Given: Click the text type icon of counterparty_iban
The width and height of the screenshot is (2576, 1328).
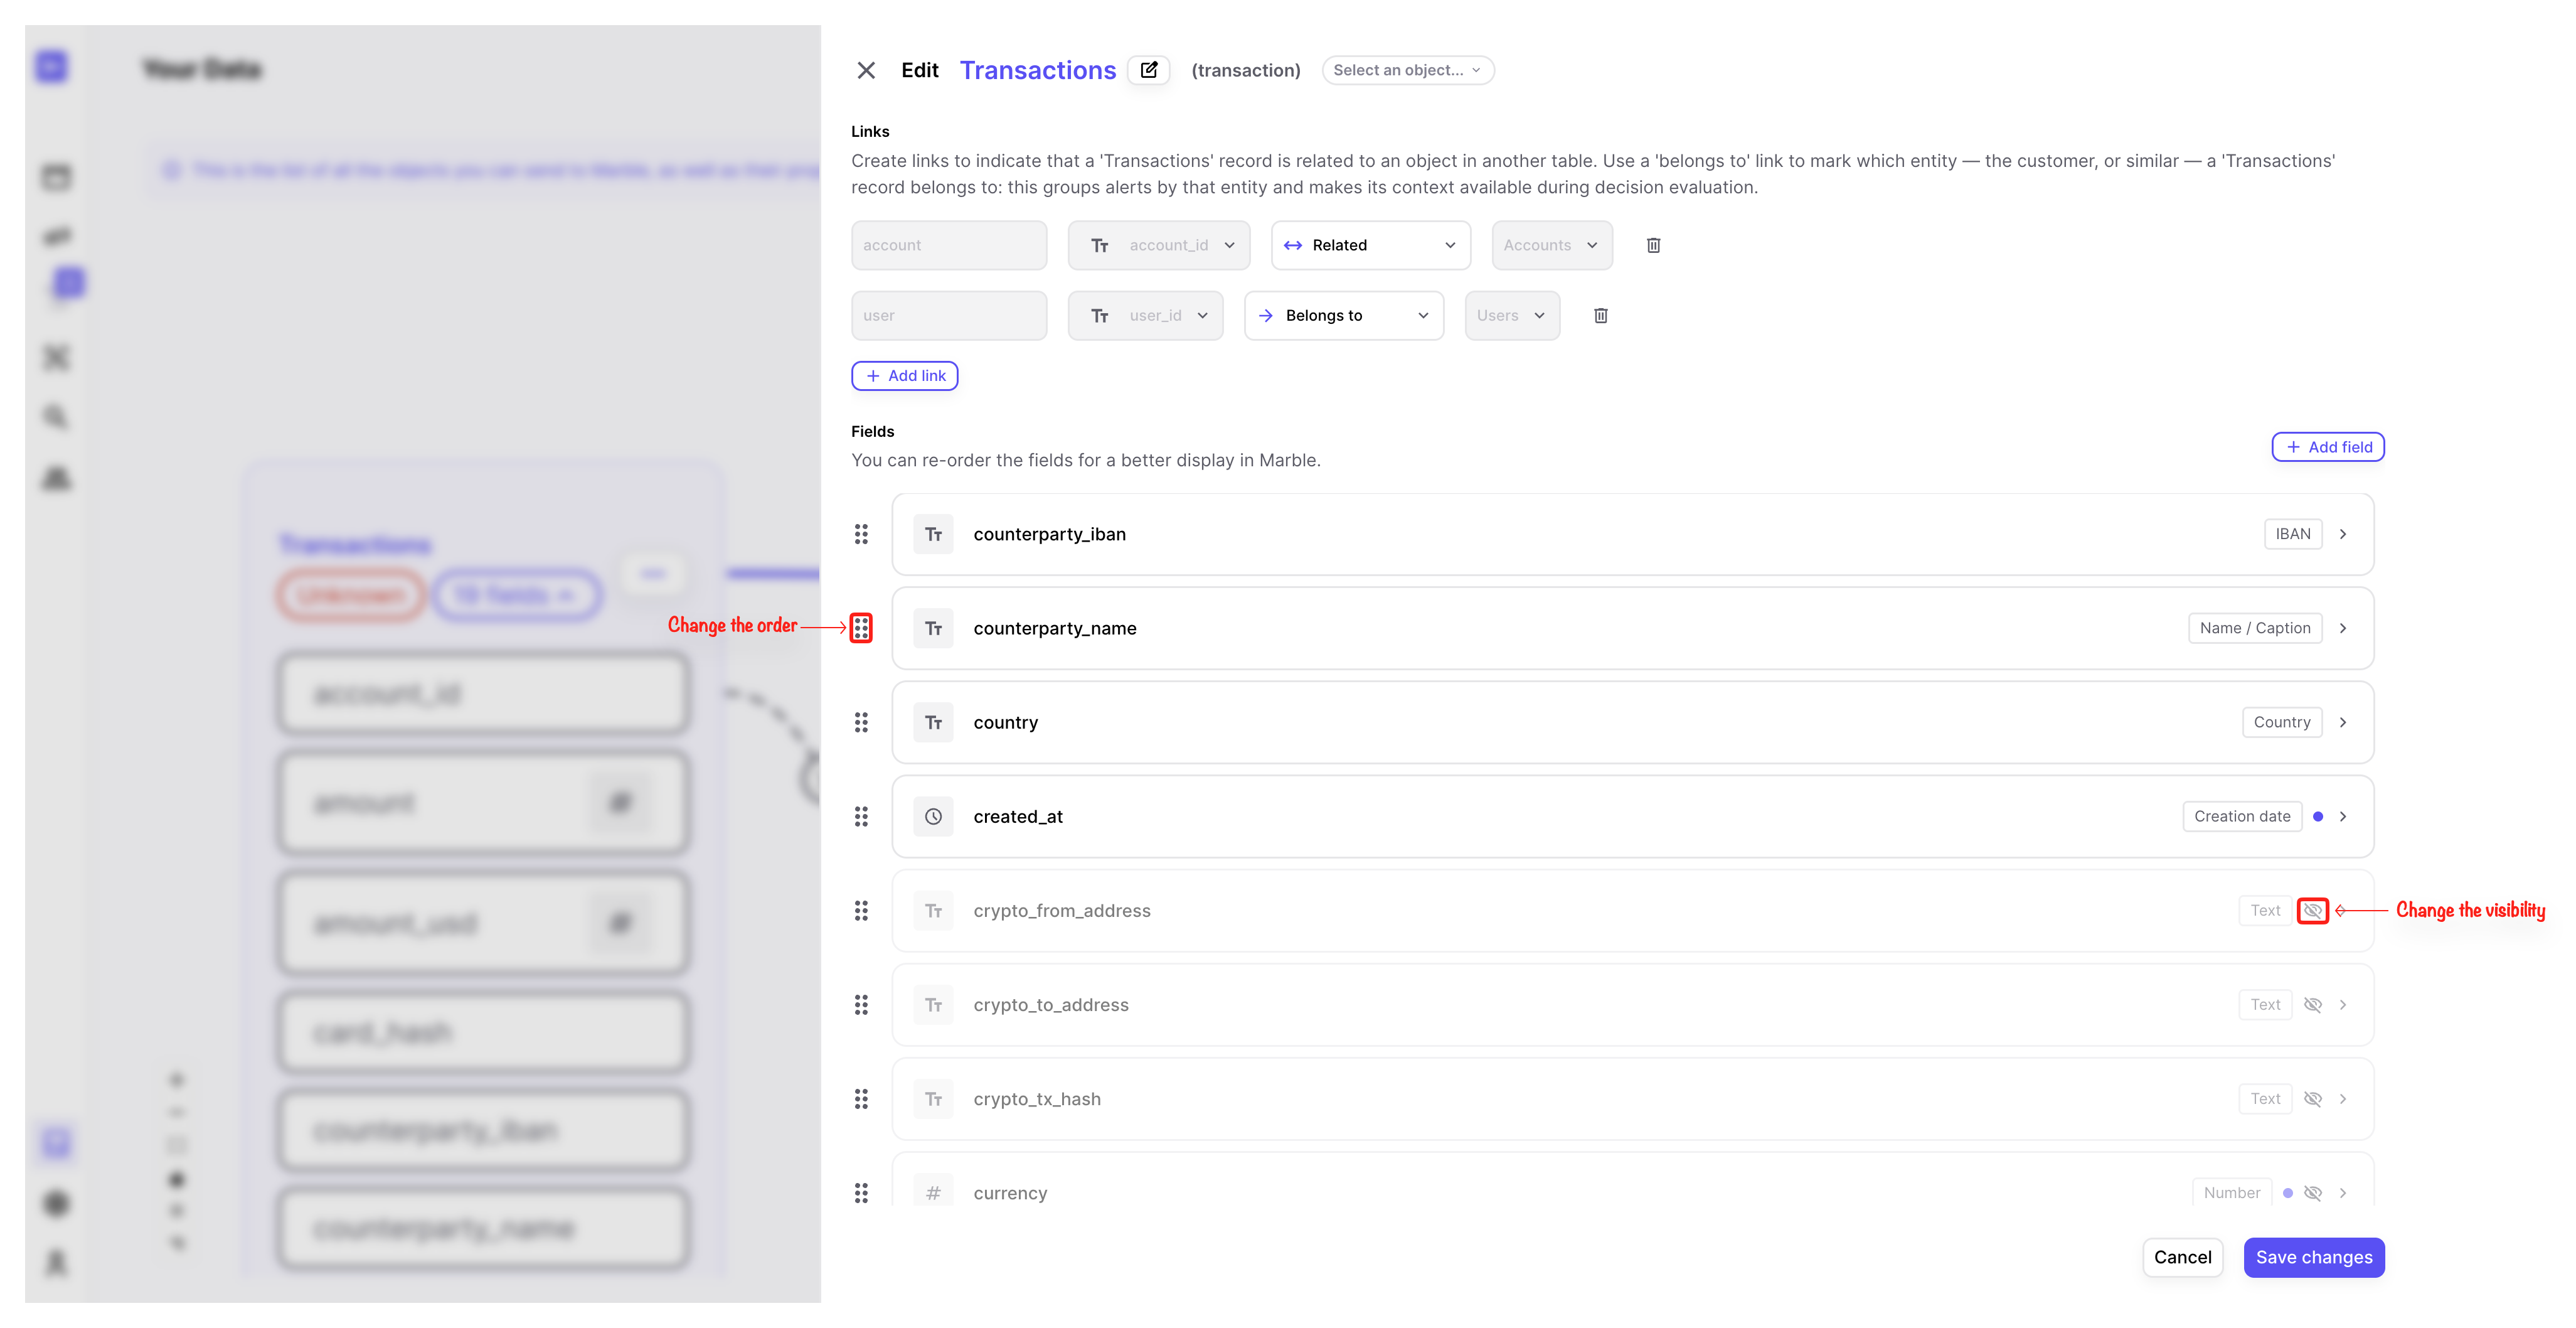Looking at the screenshot, I should pos(933,534).
